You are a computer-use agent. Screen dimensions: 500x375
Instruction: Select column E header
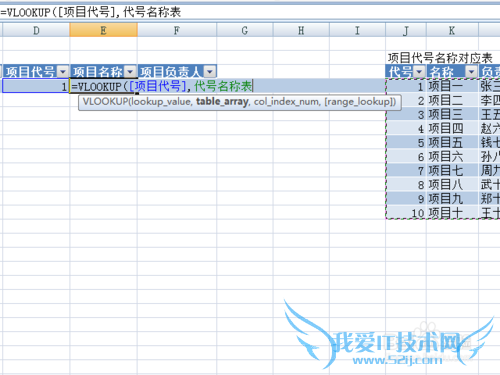(103, 30)
